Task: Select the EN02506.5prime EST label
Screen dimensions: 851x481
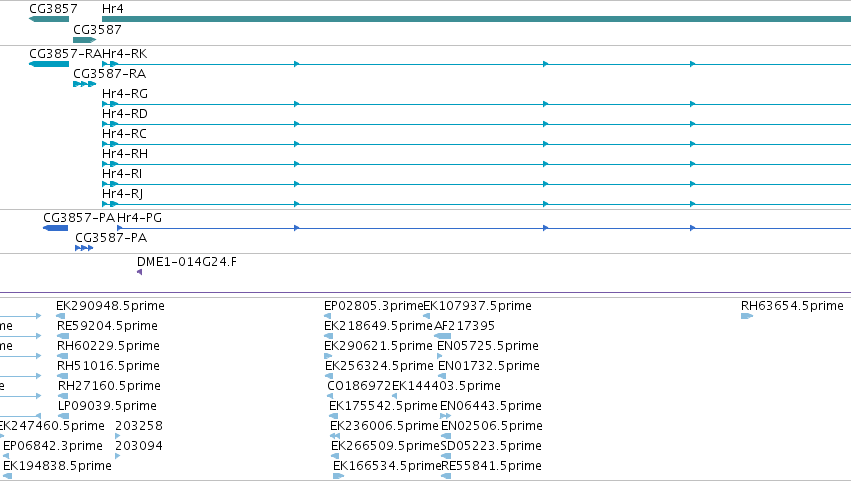Action: (x=492, y=426)
